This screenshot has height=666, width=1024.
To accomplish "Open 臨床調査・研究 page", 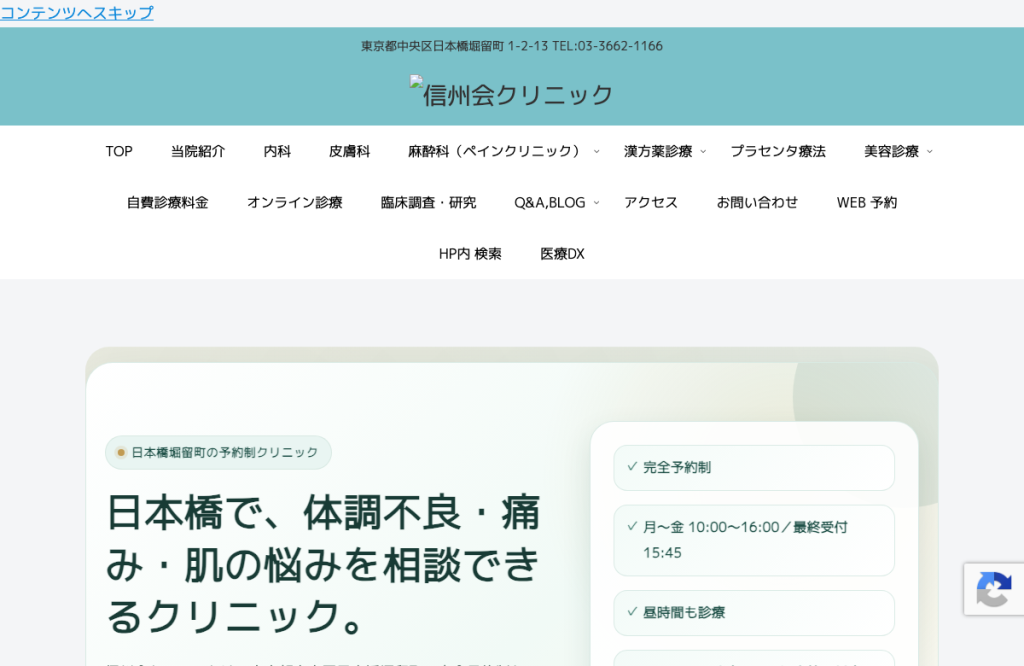I will 428,202.
